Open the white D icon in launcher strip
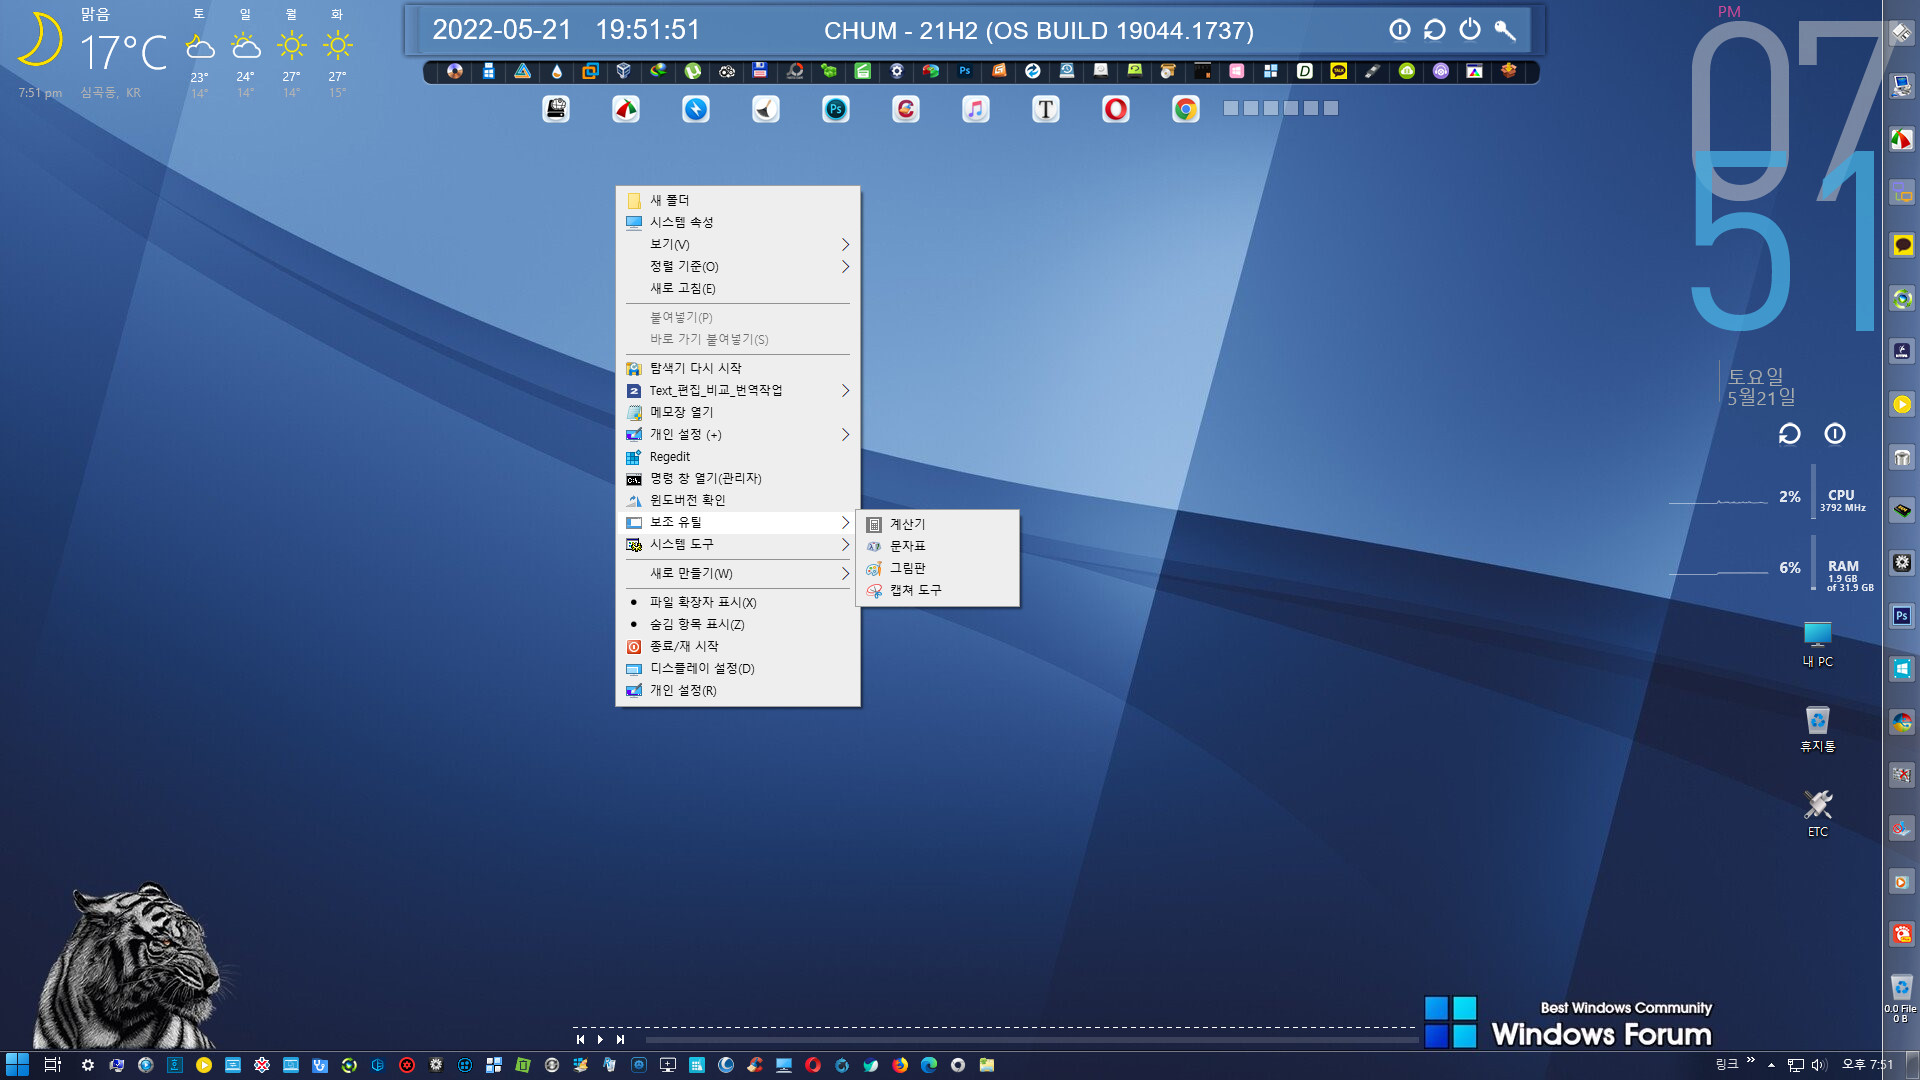This screenshot has width=1920, height=1080. pyautogui.click(x=1305, y=71)
